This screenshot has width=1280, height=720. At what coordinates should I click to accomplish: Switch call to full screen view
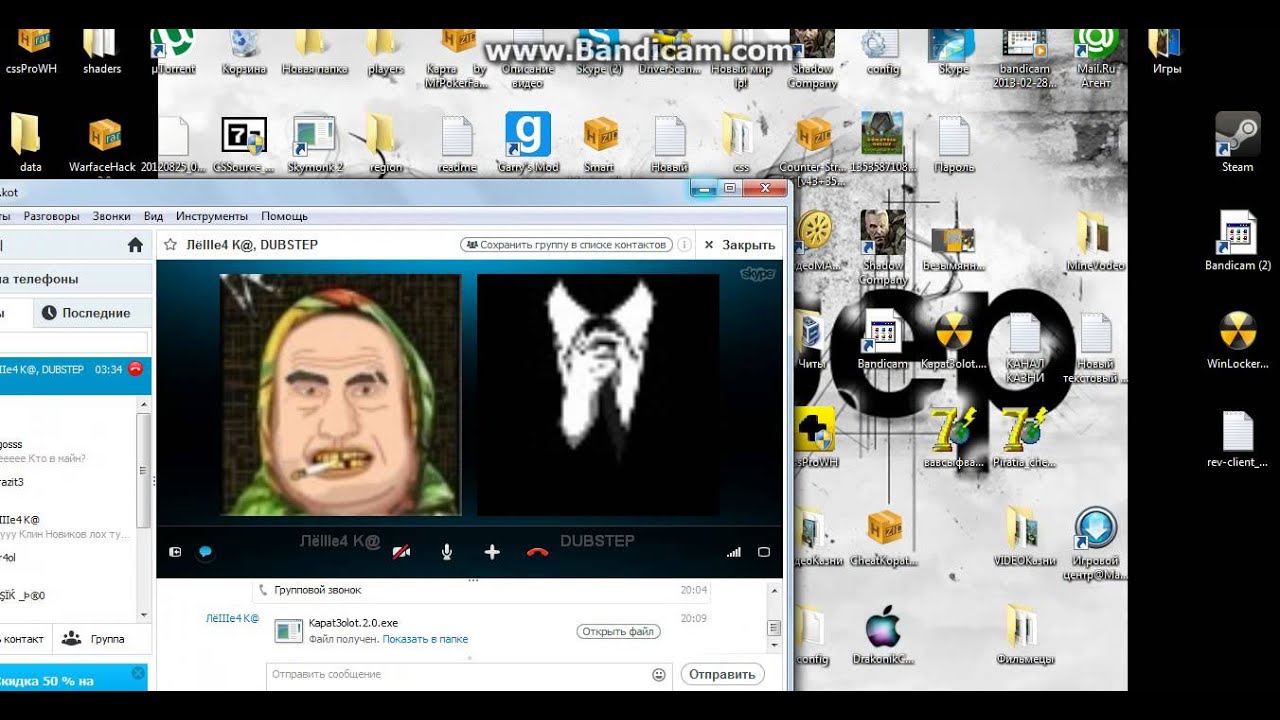[x=764, y=552]
